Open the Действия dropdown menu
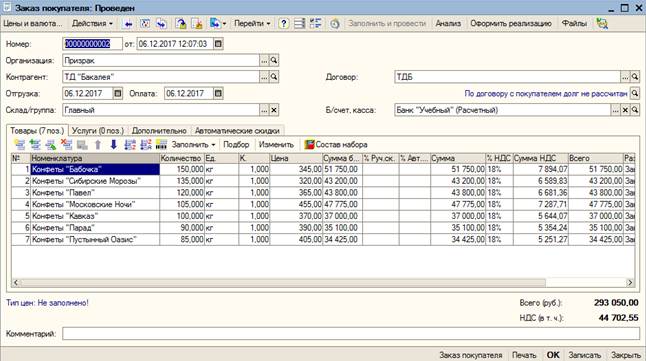 (92, 24)
